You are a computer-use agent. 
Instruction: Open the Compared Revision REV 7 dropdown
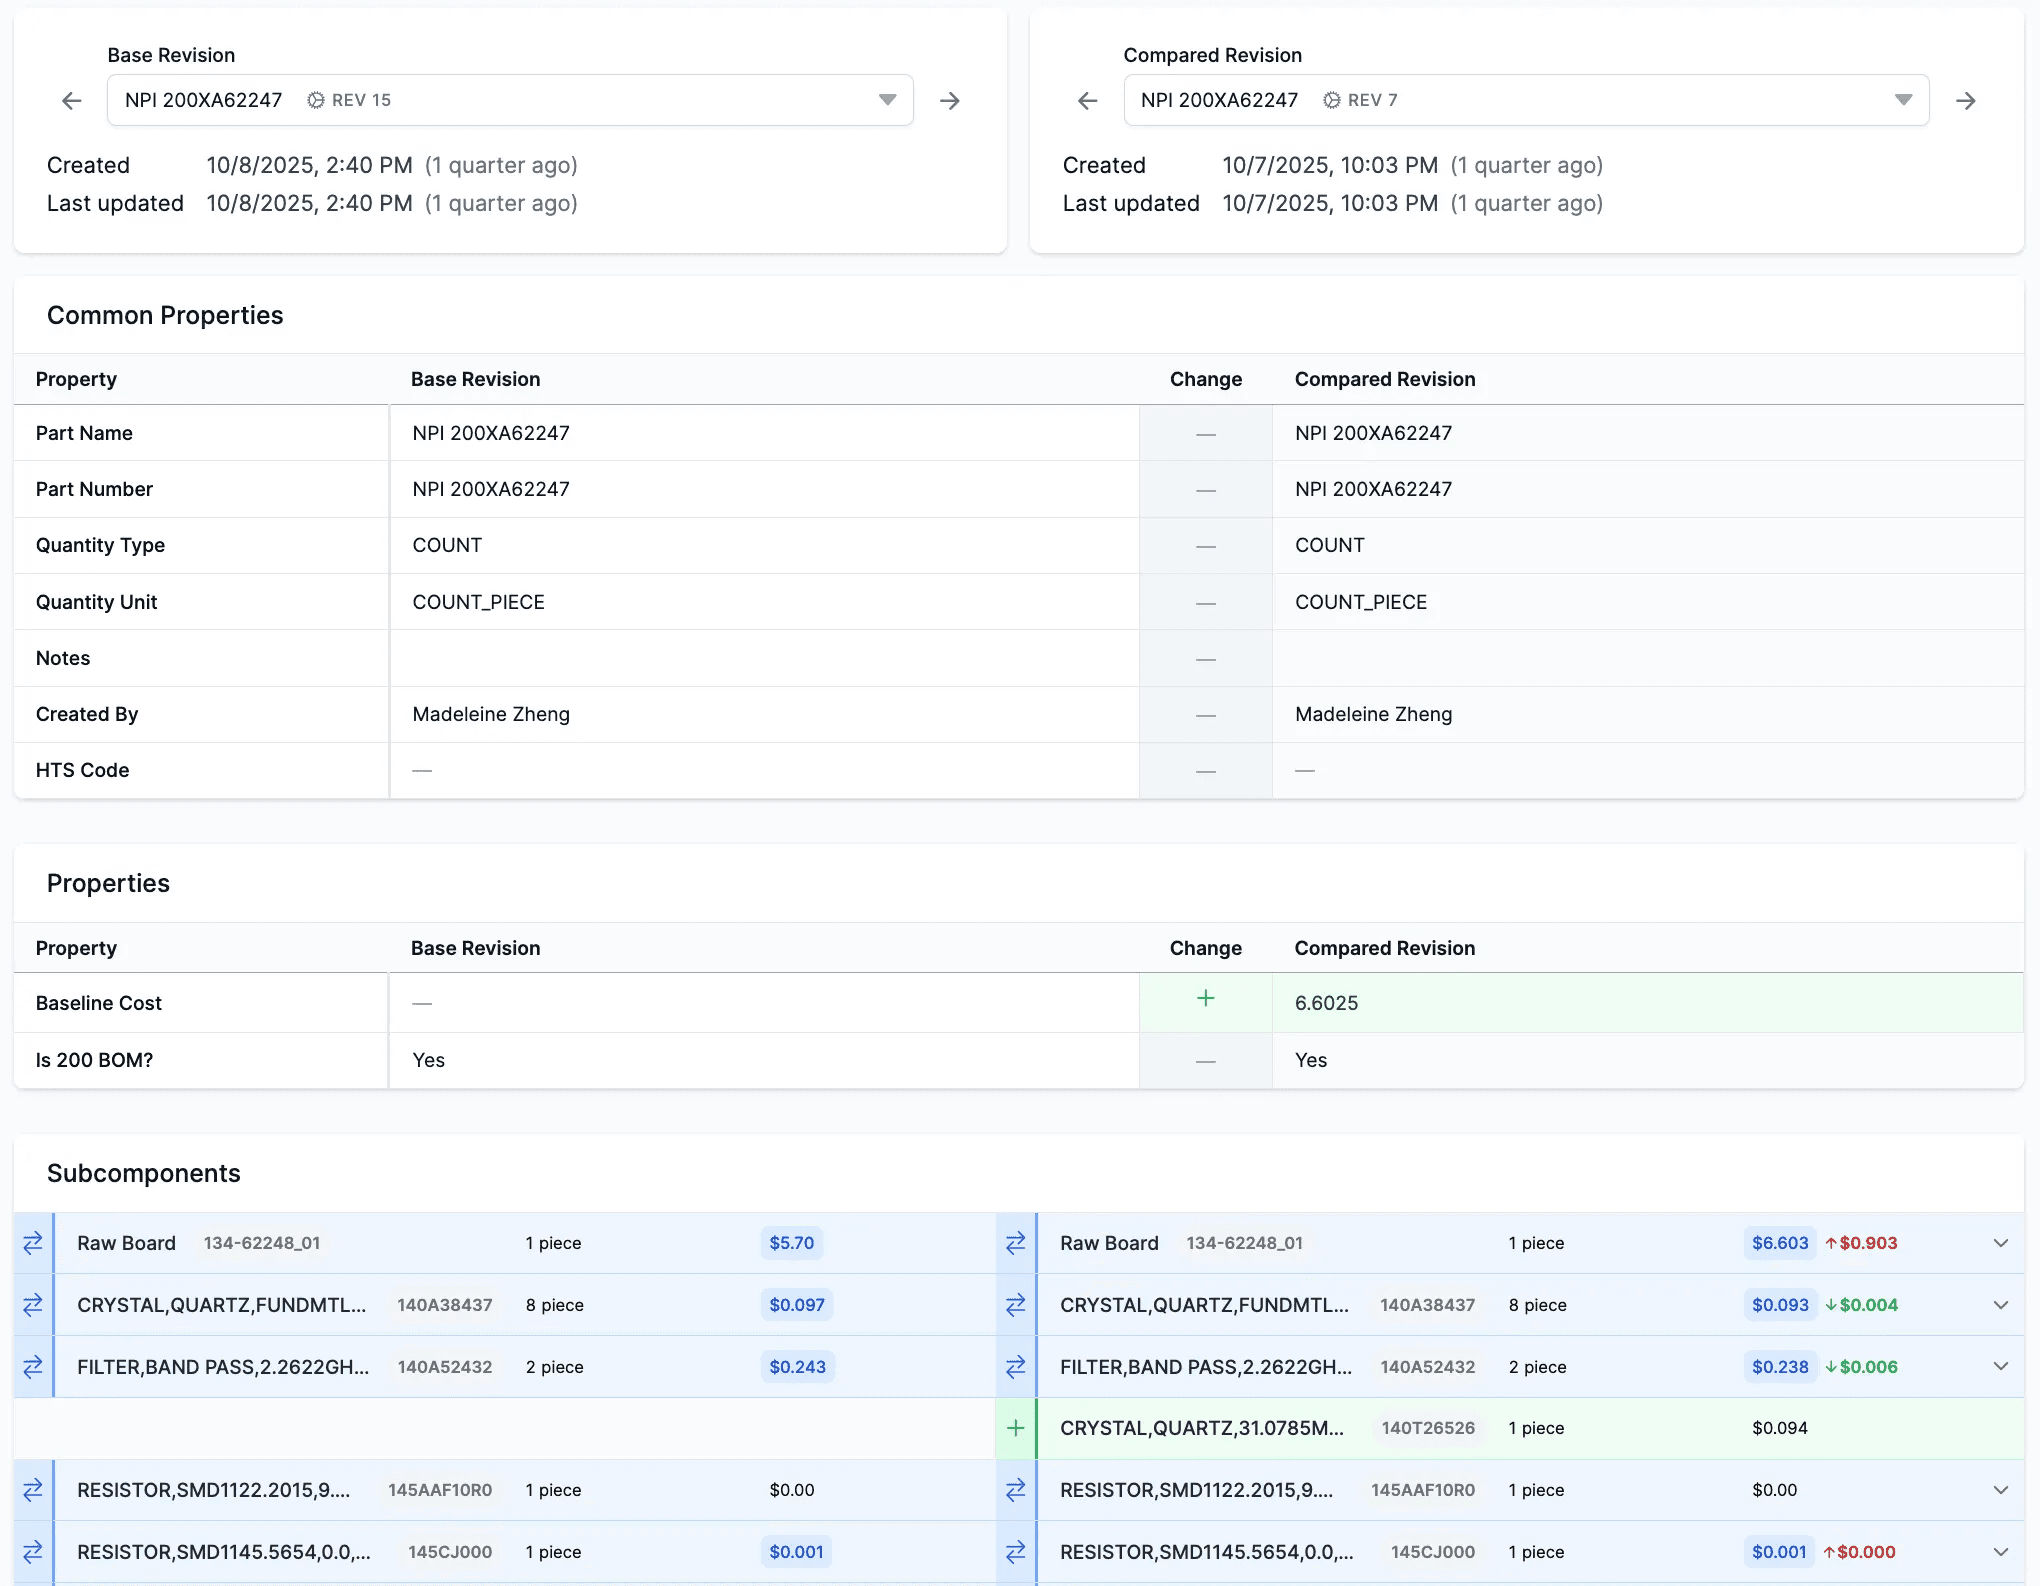point(1903,100)
